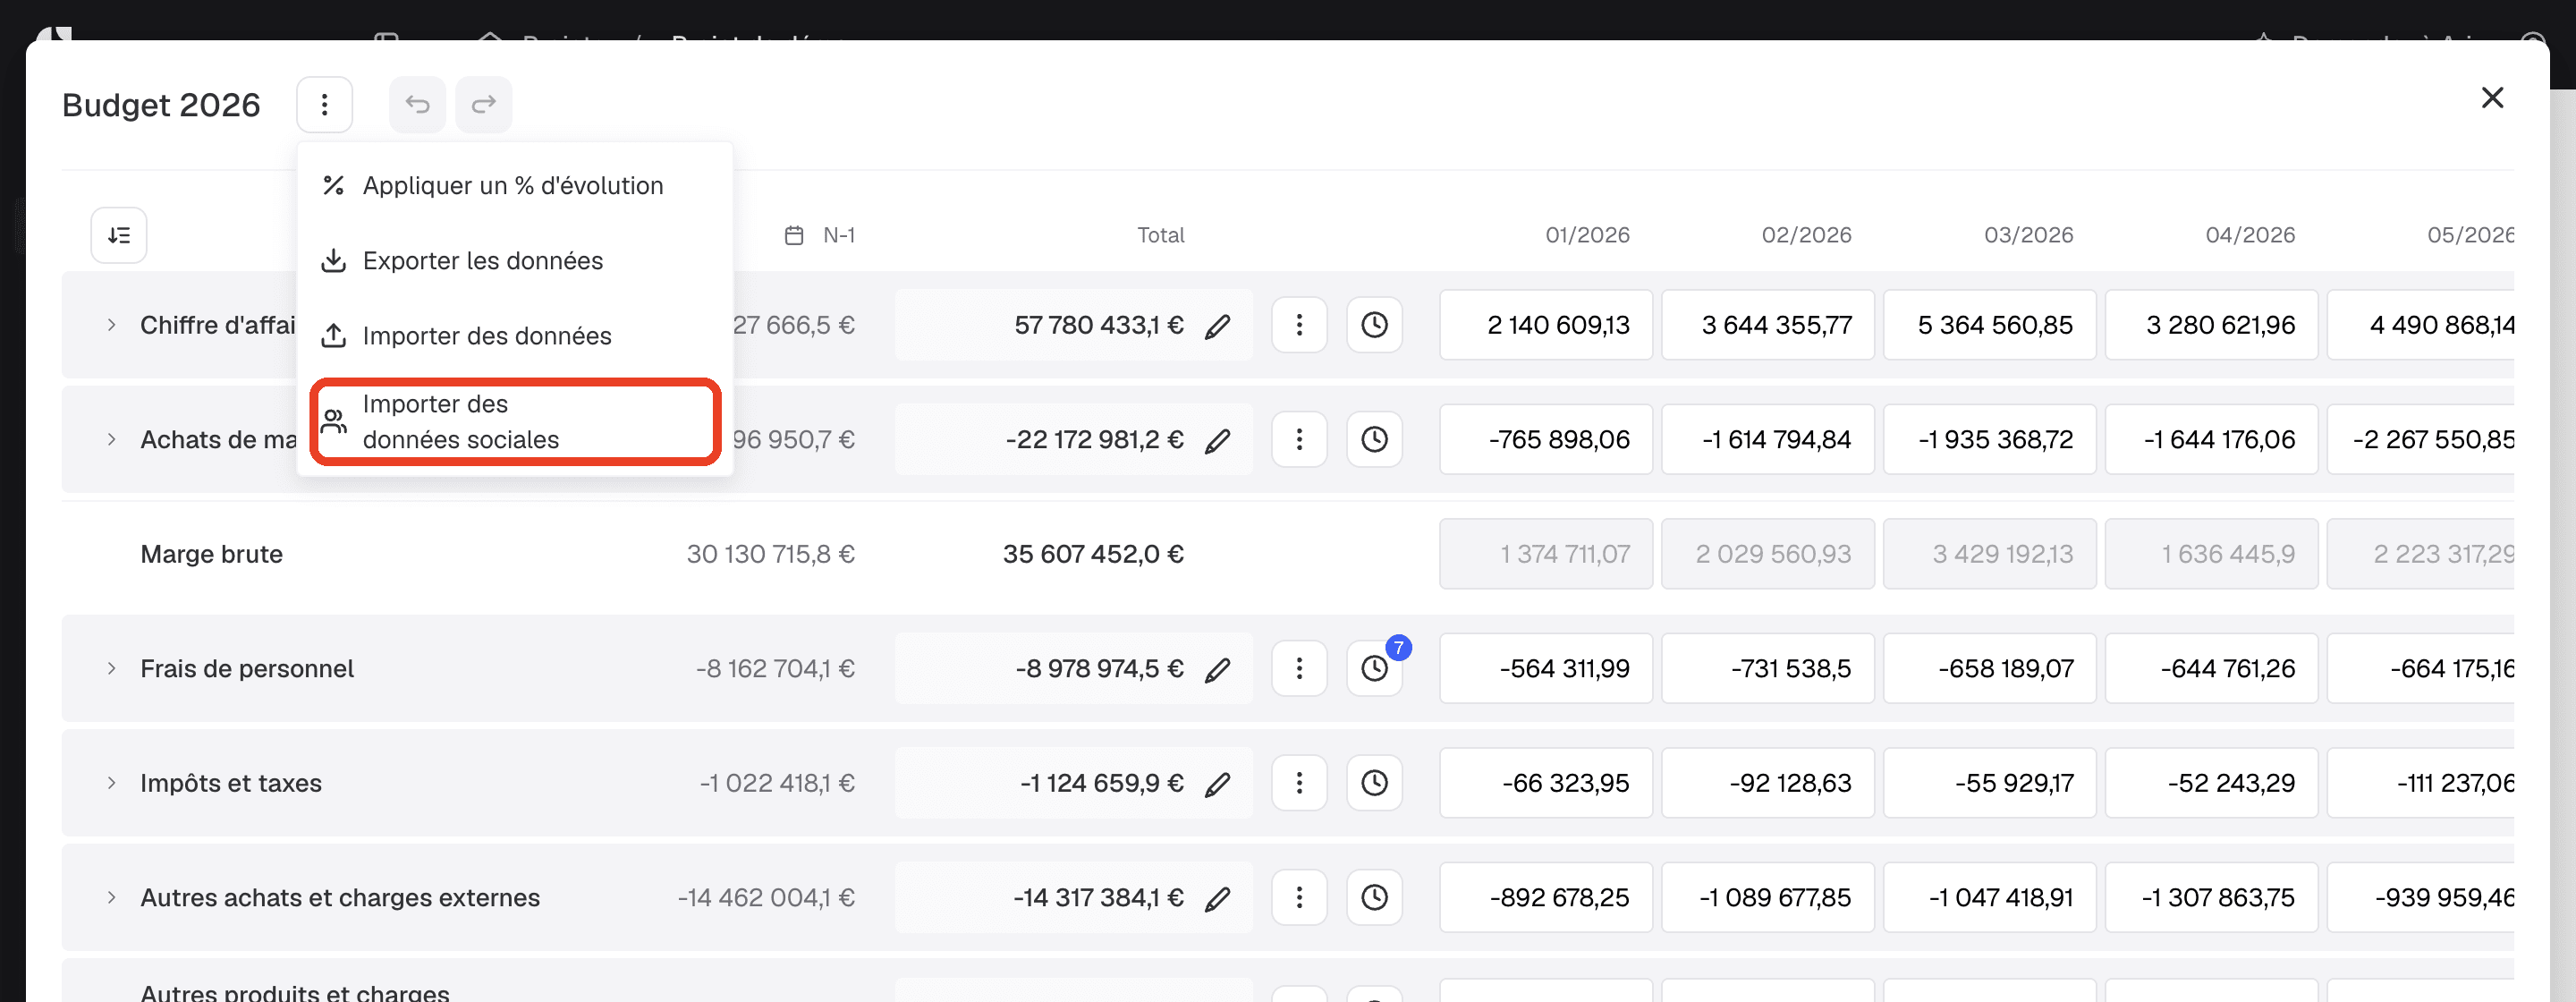Edit Impôts et taxes total with pencil
2576x1002 pixels.
click(1217, 784)
